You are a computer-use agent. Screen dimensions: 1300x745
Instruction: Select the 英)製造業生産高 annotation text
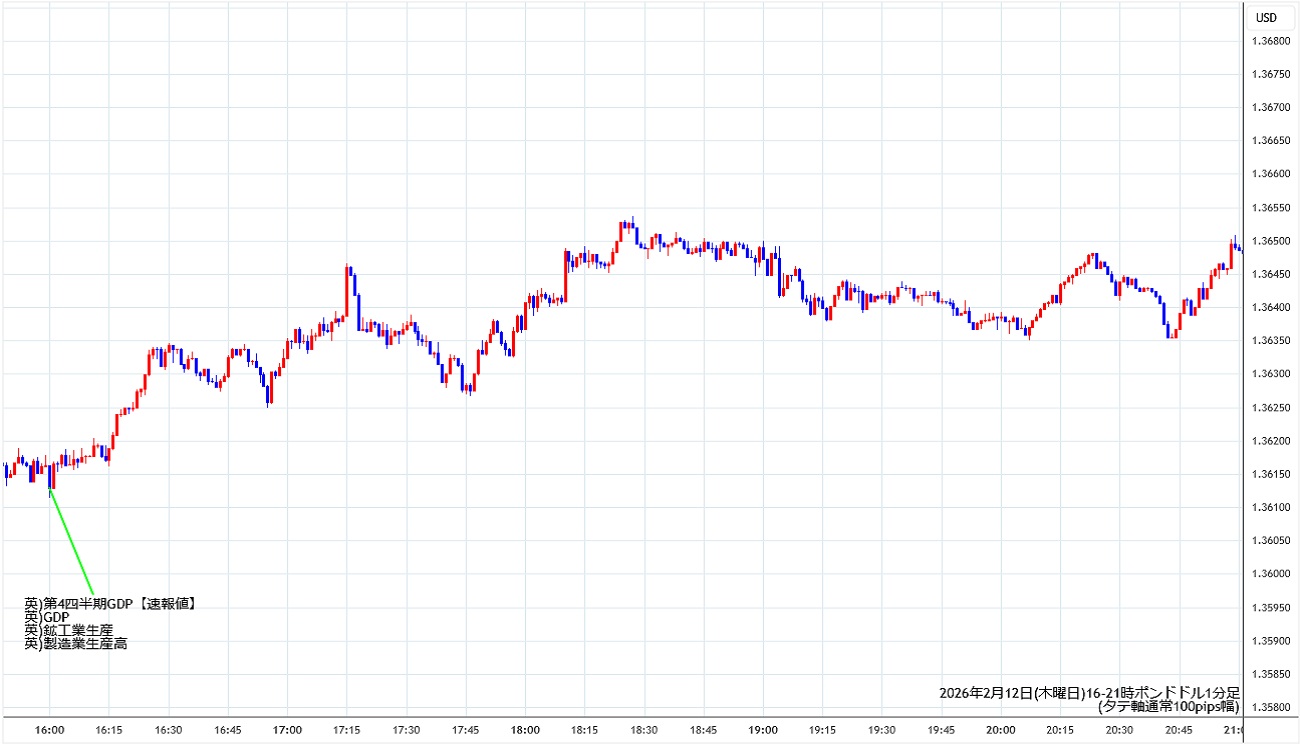tap(76, 644)
